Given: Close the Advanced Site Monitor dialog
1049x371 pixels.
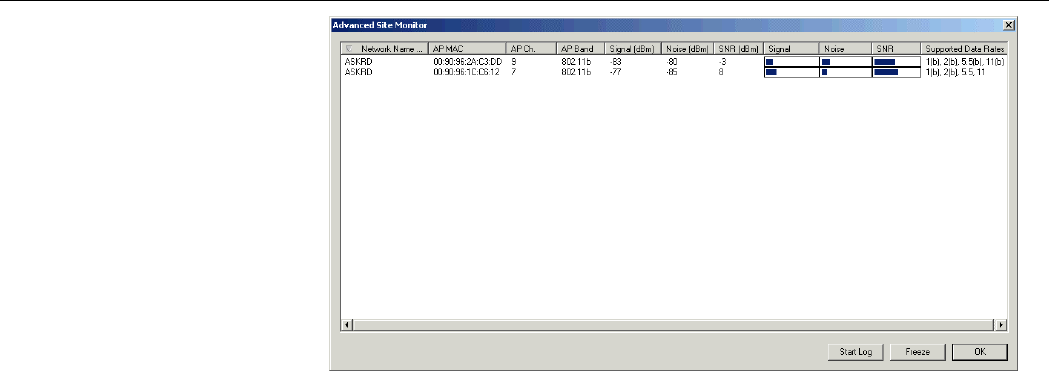Looking at the screenshot, I should click(x=1008, y=25).
